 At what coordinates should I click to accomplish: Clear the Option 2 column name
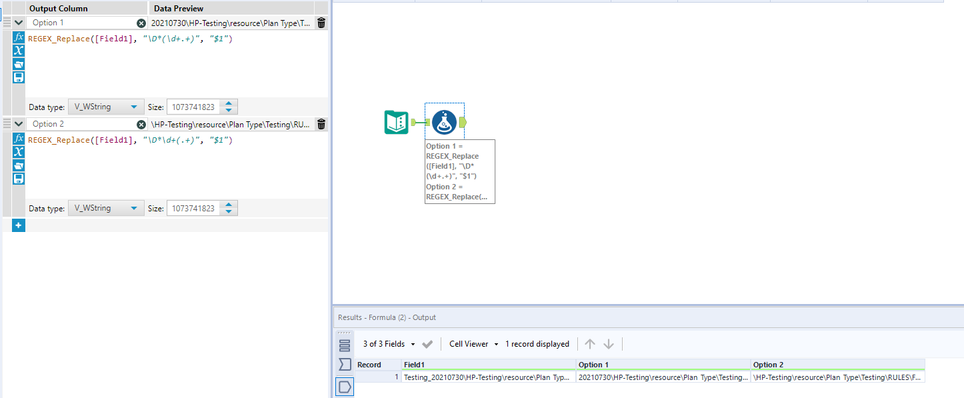point(141,124)
